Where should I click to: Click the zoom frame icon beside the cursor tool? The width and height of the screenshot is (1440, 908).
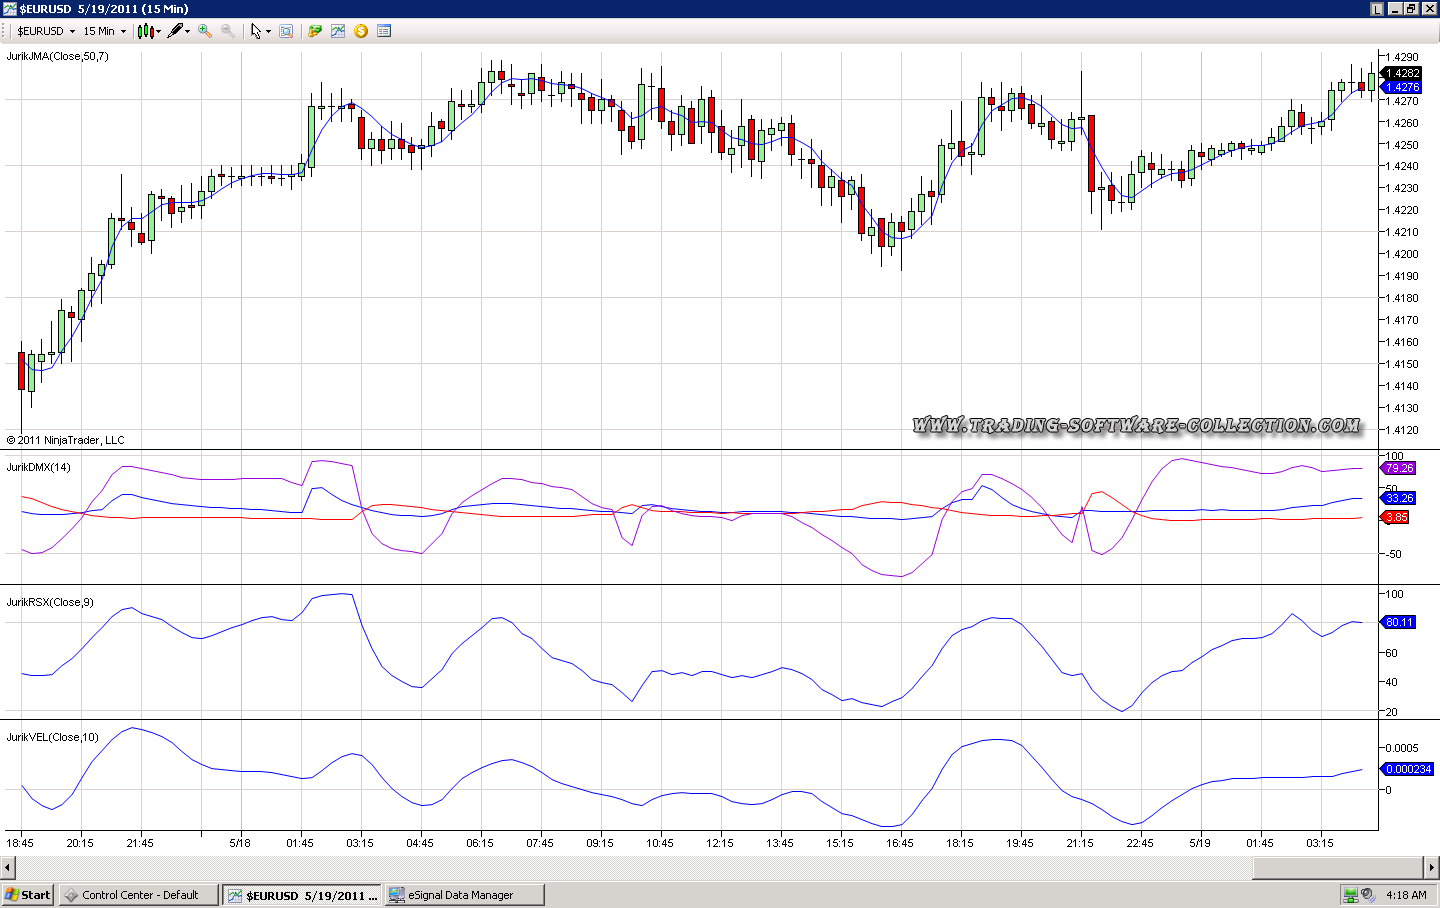point(286,31)
